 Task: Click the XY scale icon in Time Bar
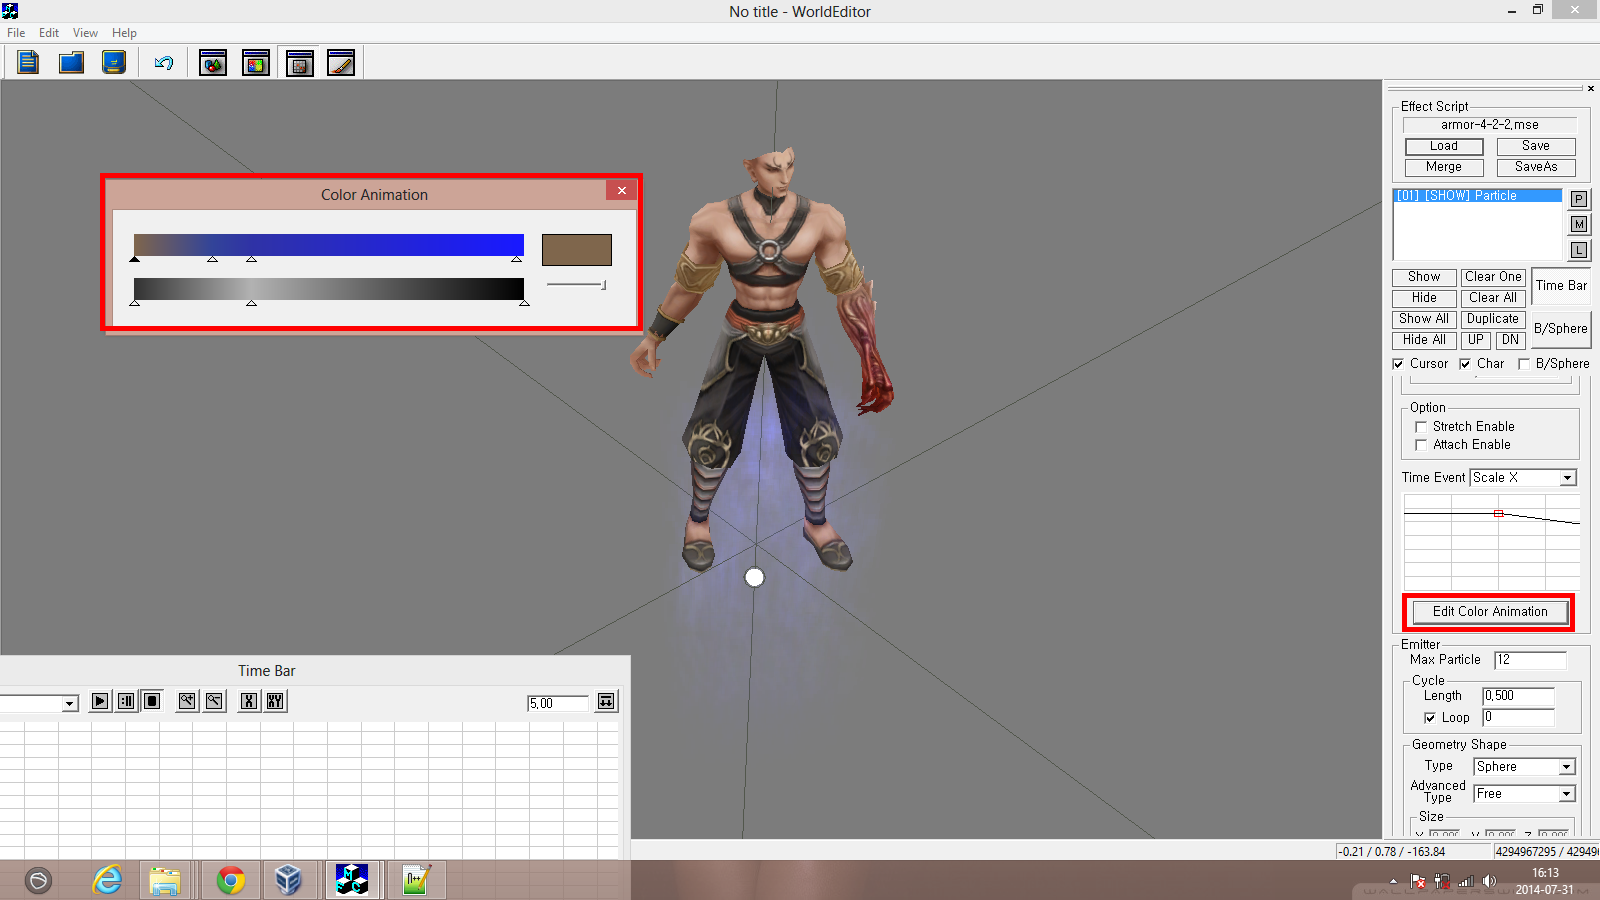point(275,701)
